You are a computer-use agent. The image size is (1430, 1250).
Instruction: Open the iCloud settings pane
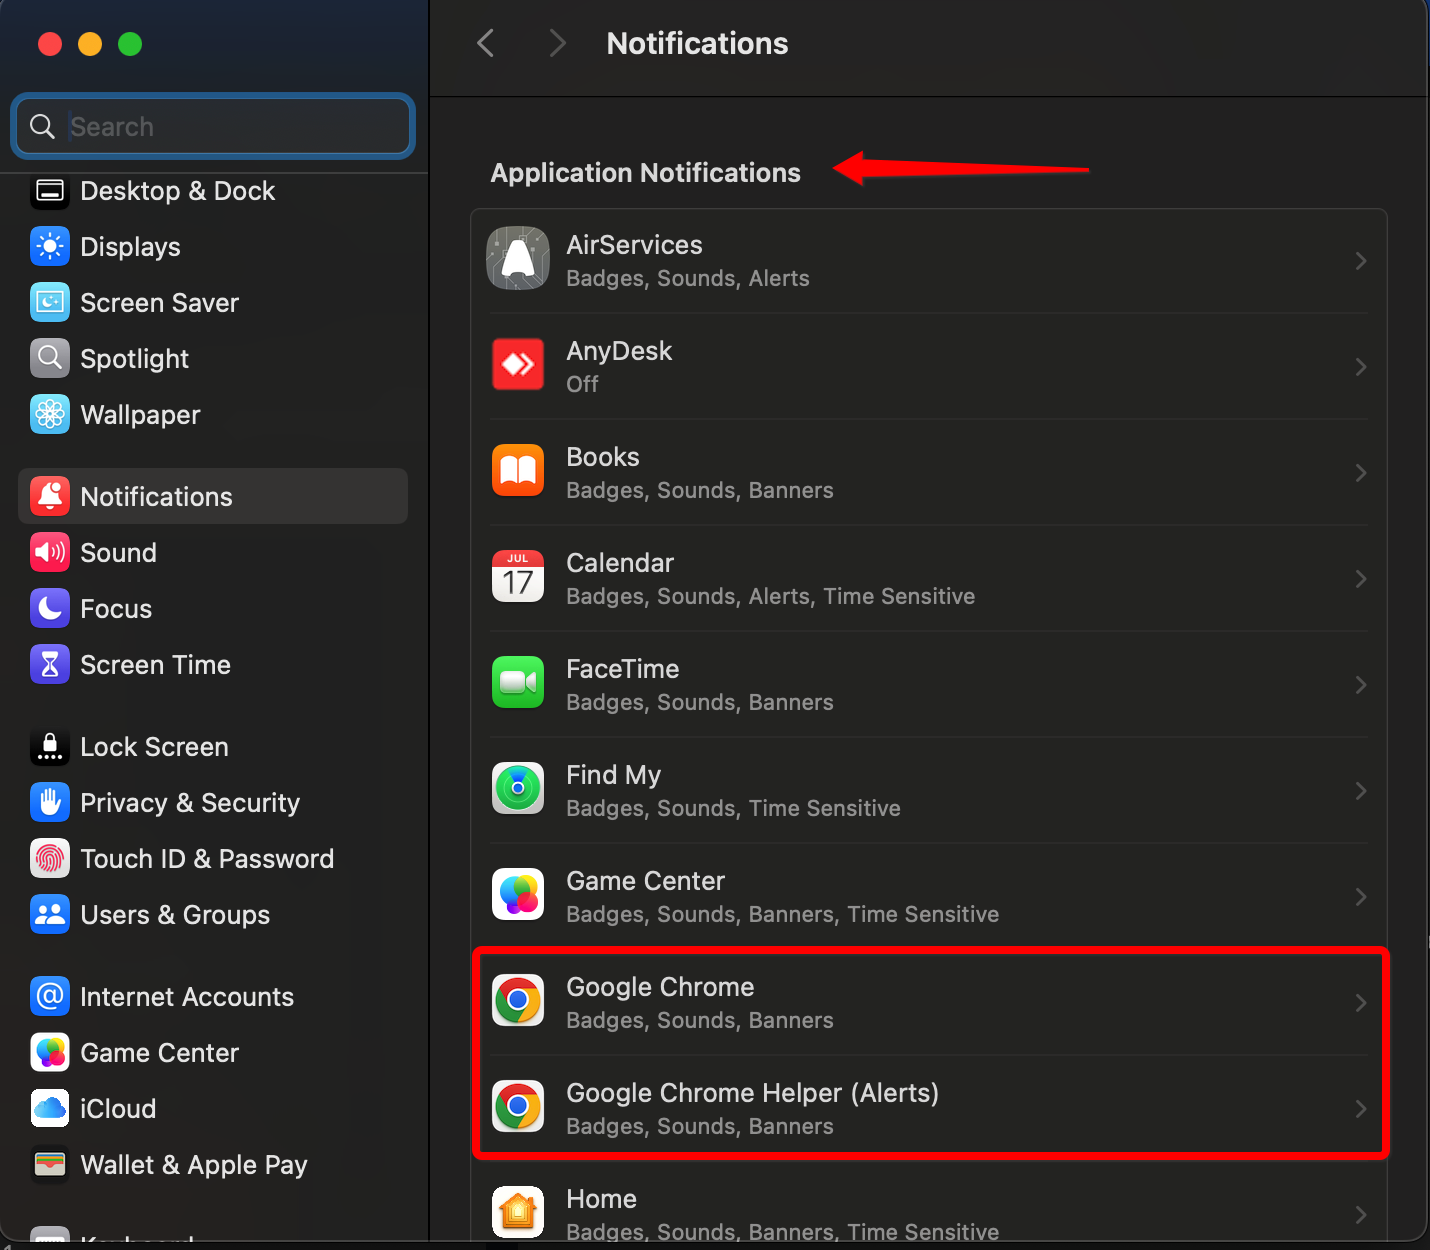[213, 1108]
